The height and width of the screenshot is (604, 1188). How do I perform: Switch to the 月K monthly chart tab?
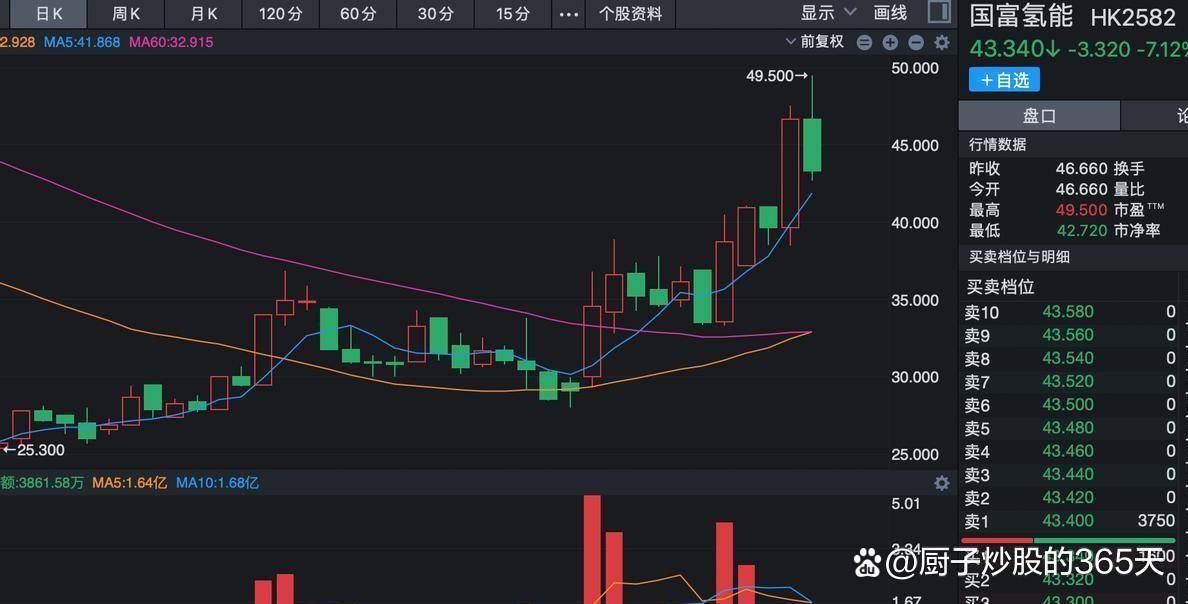tap(203, 14)
